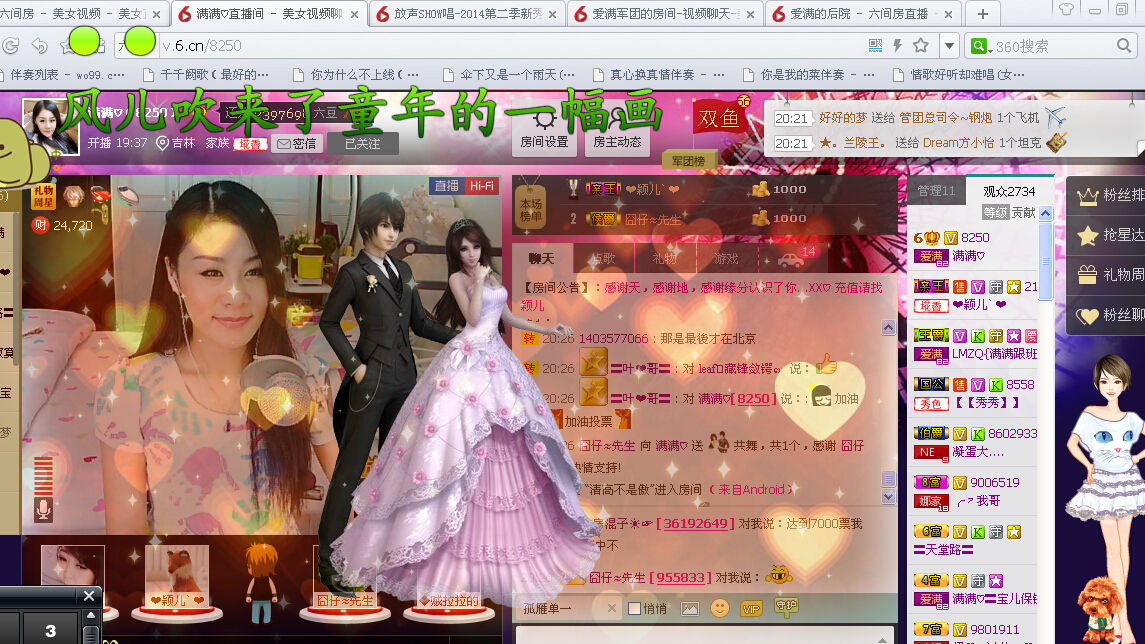Screen dimensions: 1145x644
Task: Open the address bar history dropdown arrow
Action: 949,45
